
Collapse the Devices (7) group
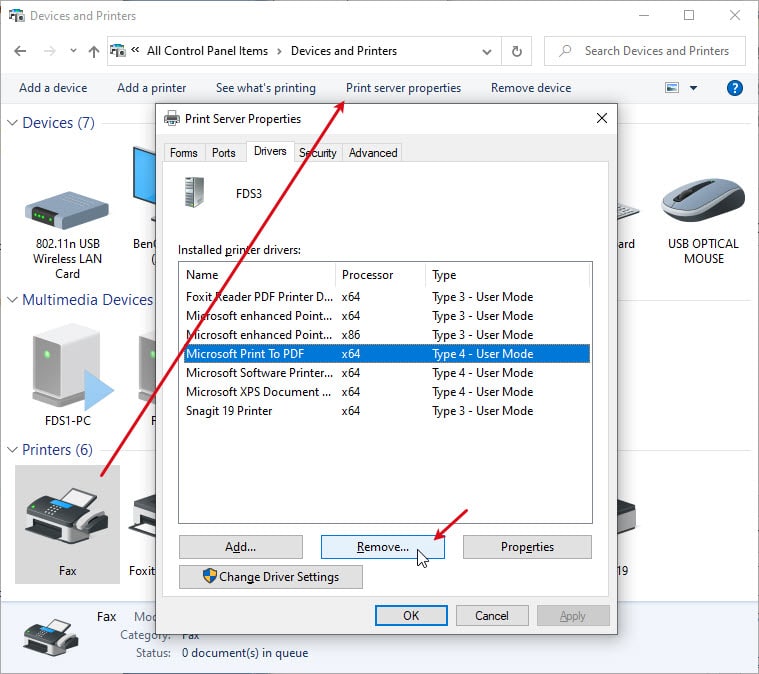click(x=12, y=123)
